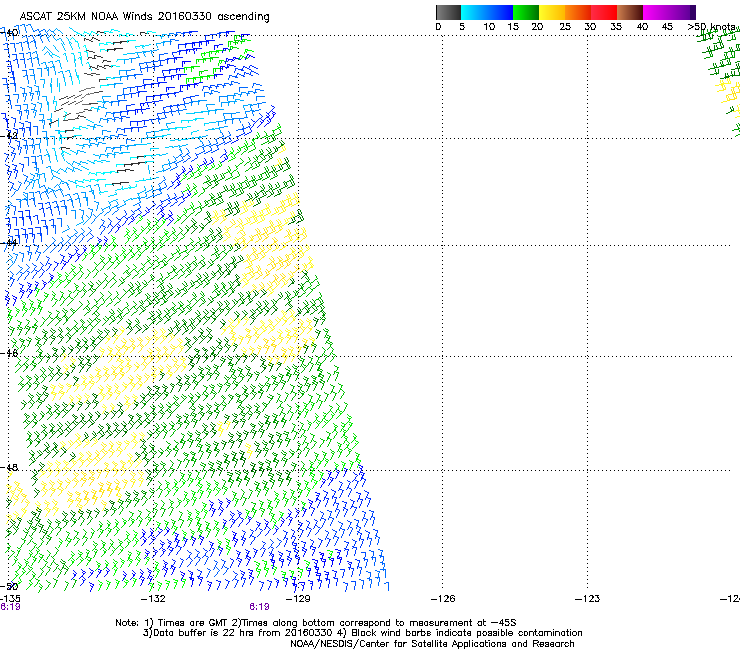Click the legend value '30'
Viewport: 740px width, 650px height.
[590, 27]
